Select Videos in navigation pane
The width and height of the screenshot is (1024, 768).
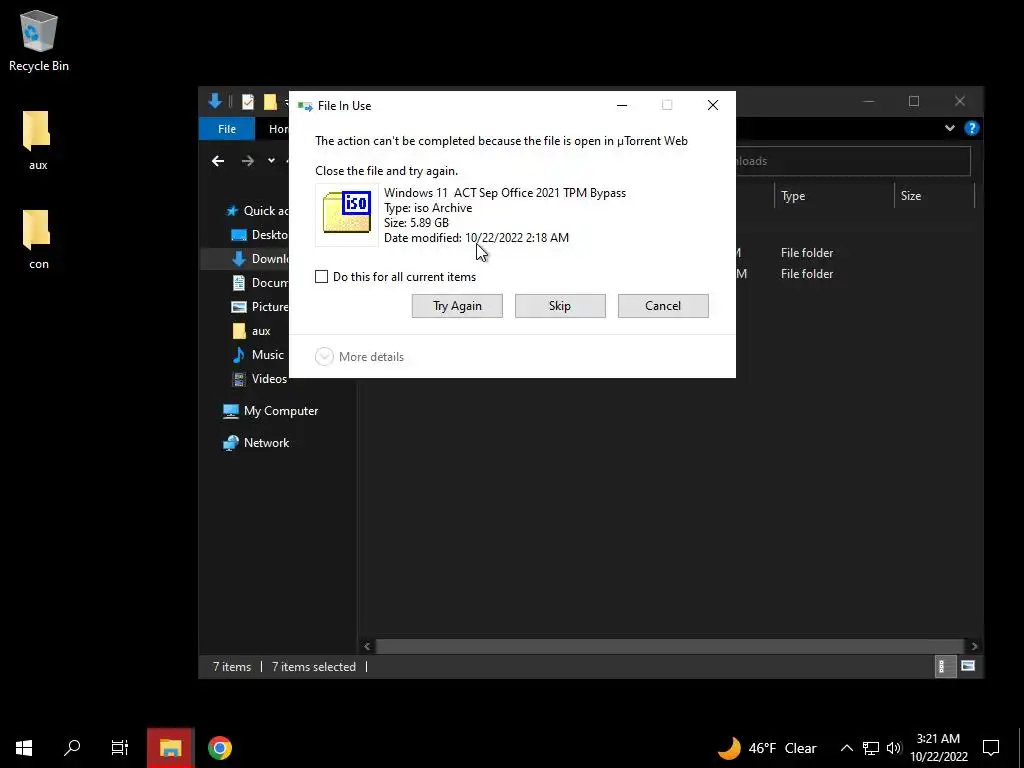click(259, 379)
